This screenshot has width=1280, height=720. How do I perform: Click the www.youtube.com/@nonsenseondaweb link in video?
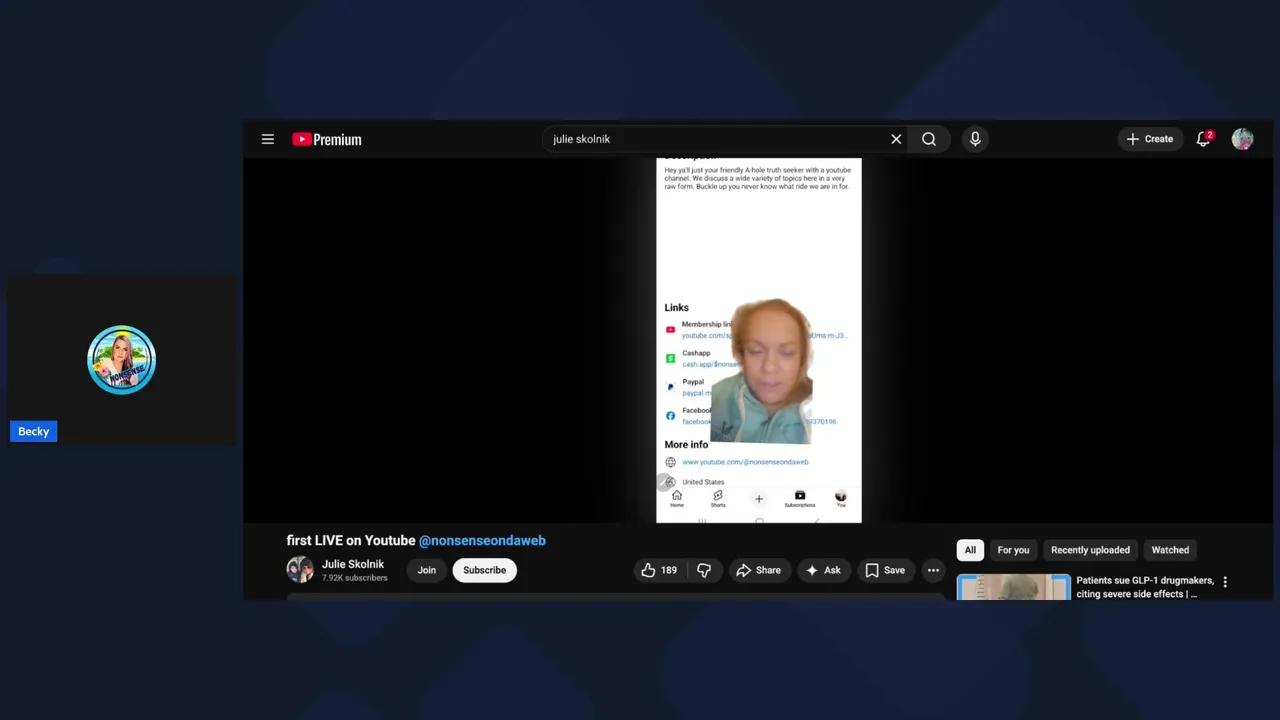[745, 462]
